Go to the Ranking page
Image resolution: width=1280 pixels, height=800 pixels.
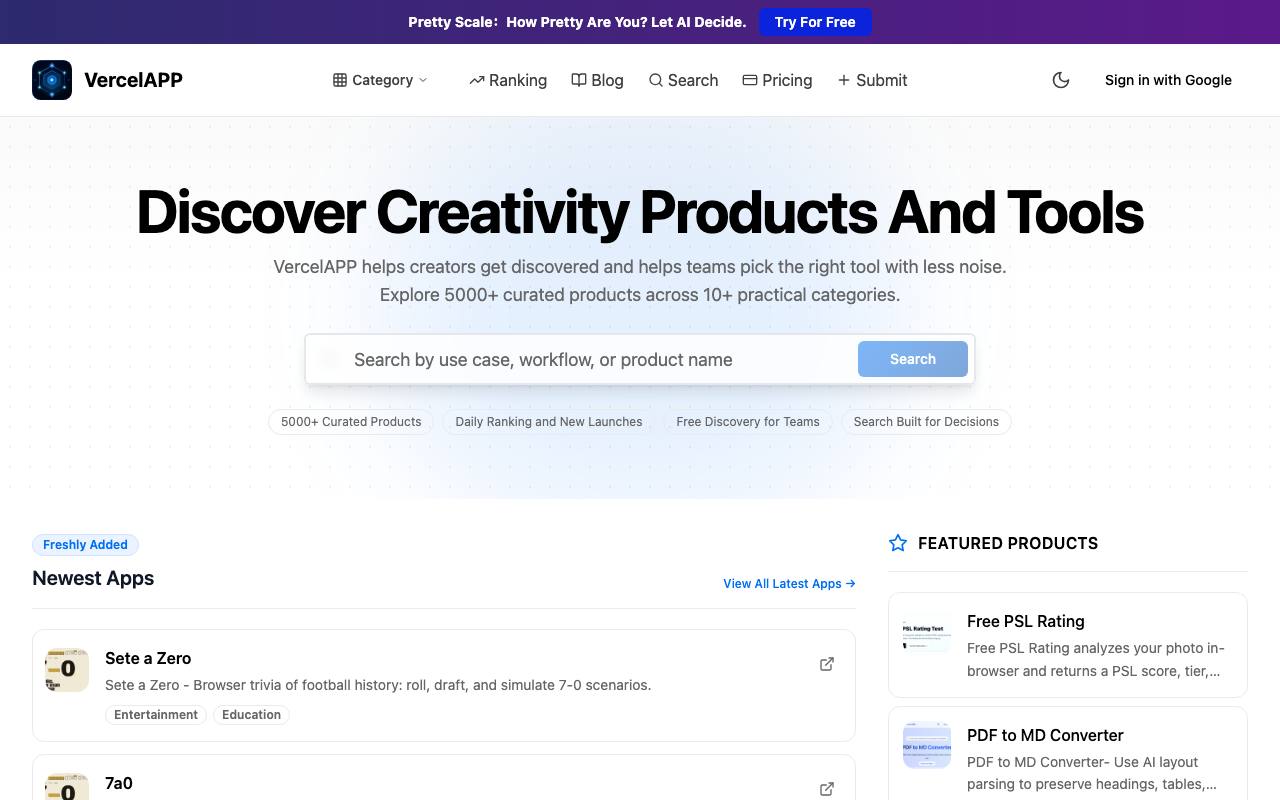tap(508, 80)
